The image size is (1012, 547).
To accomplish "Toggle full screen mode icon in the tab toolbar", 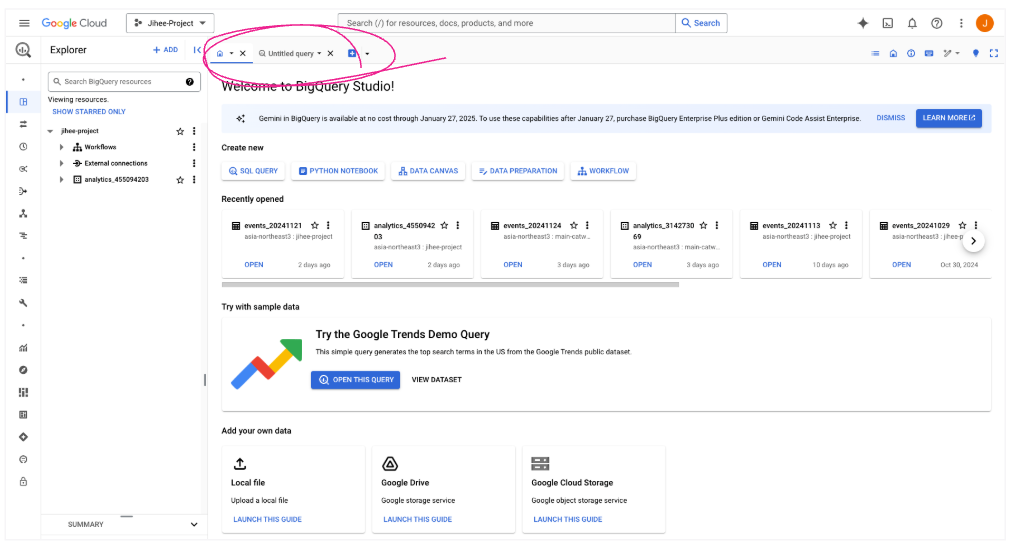I will coord(994,54).
